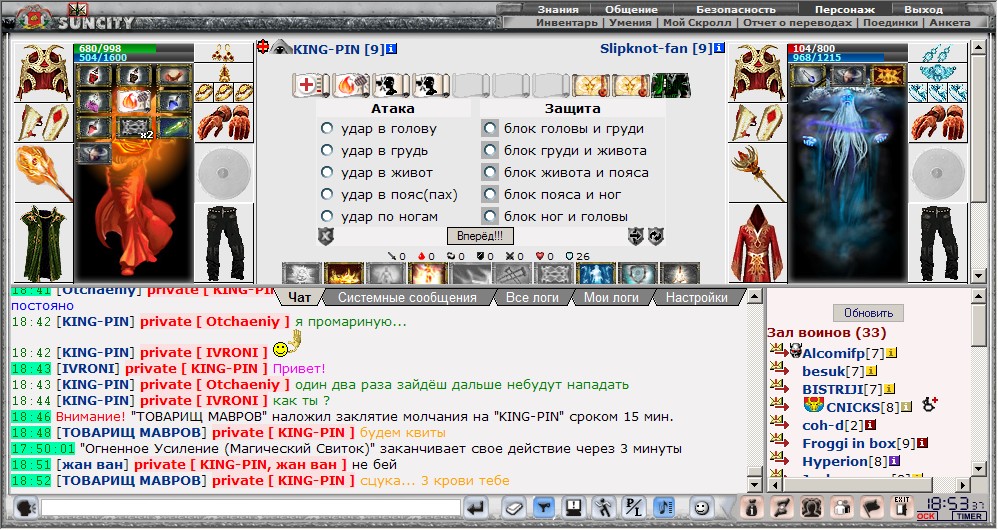The height and width of the screenshot is (530, 998).
Task: Open the 'Общение' top menu
Action: (631, 10)
